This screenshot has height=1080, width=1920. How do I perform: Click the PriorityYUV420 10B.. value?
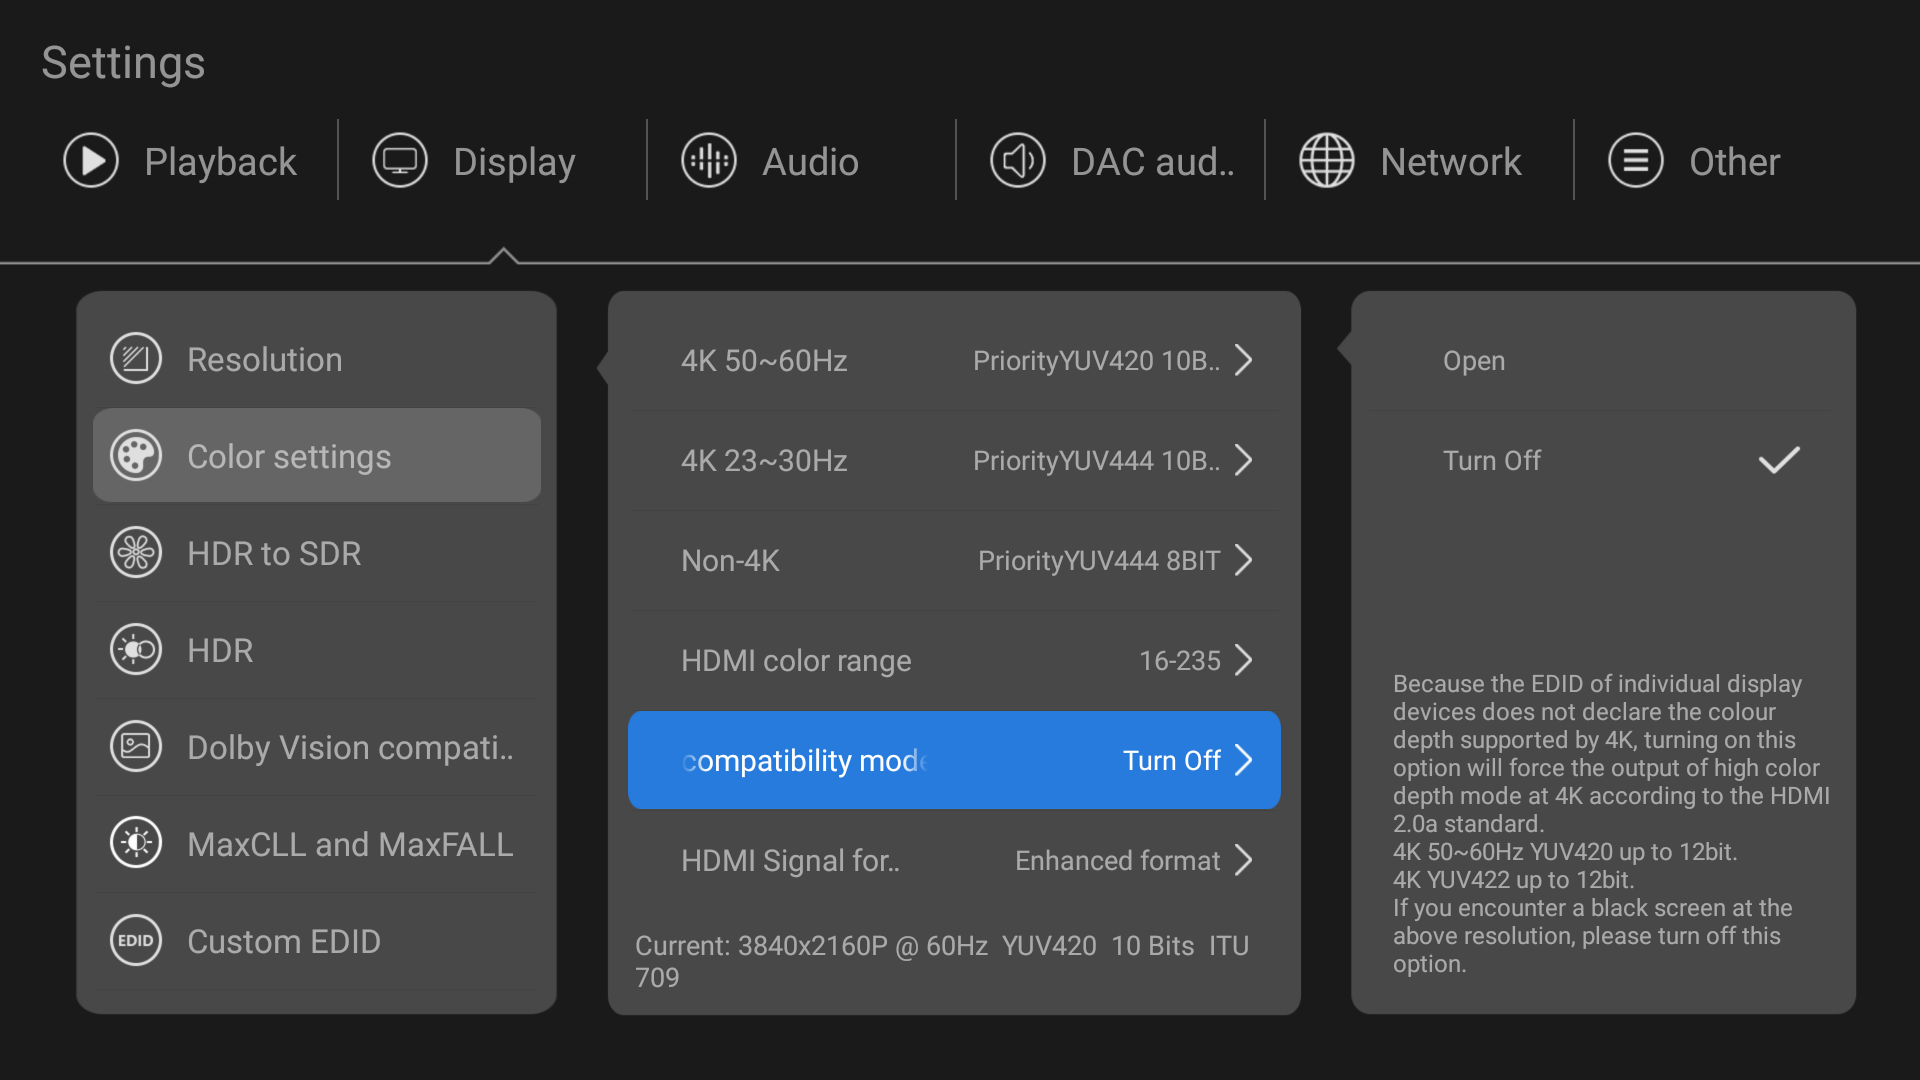(x=1096, y=360)
